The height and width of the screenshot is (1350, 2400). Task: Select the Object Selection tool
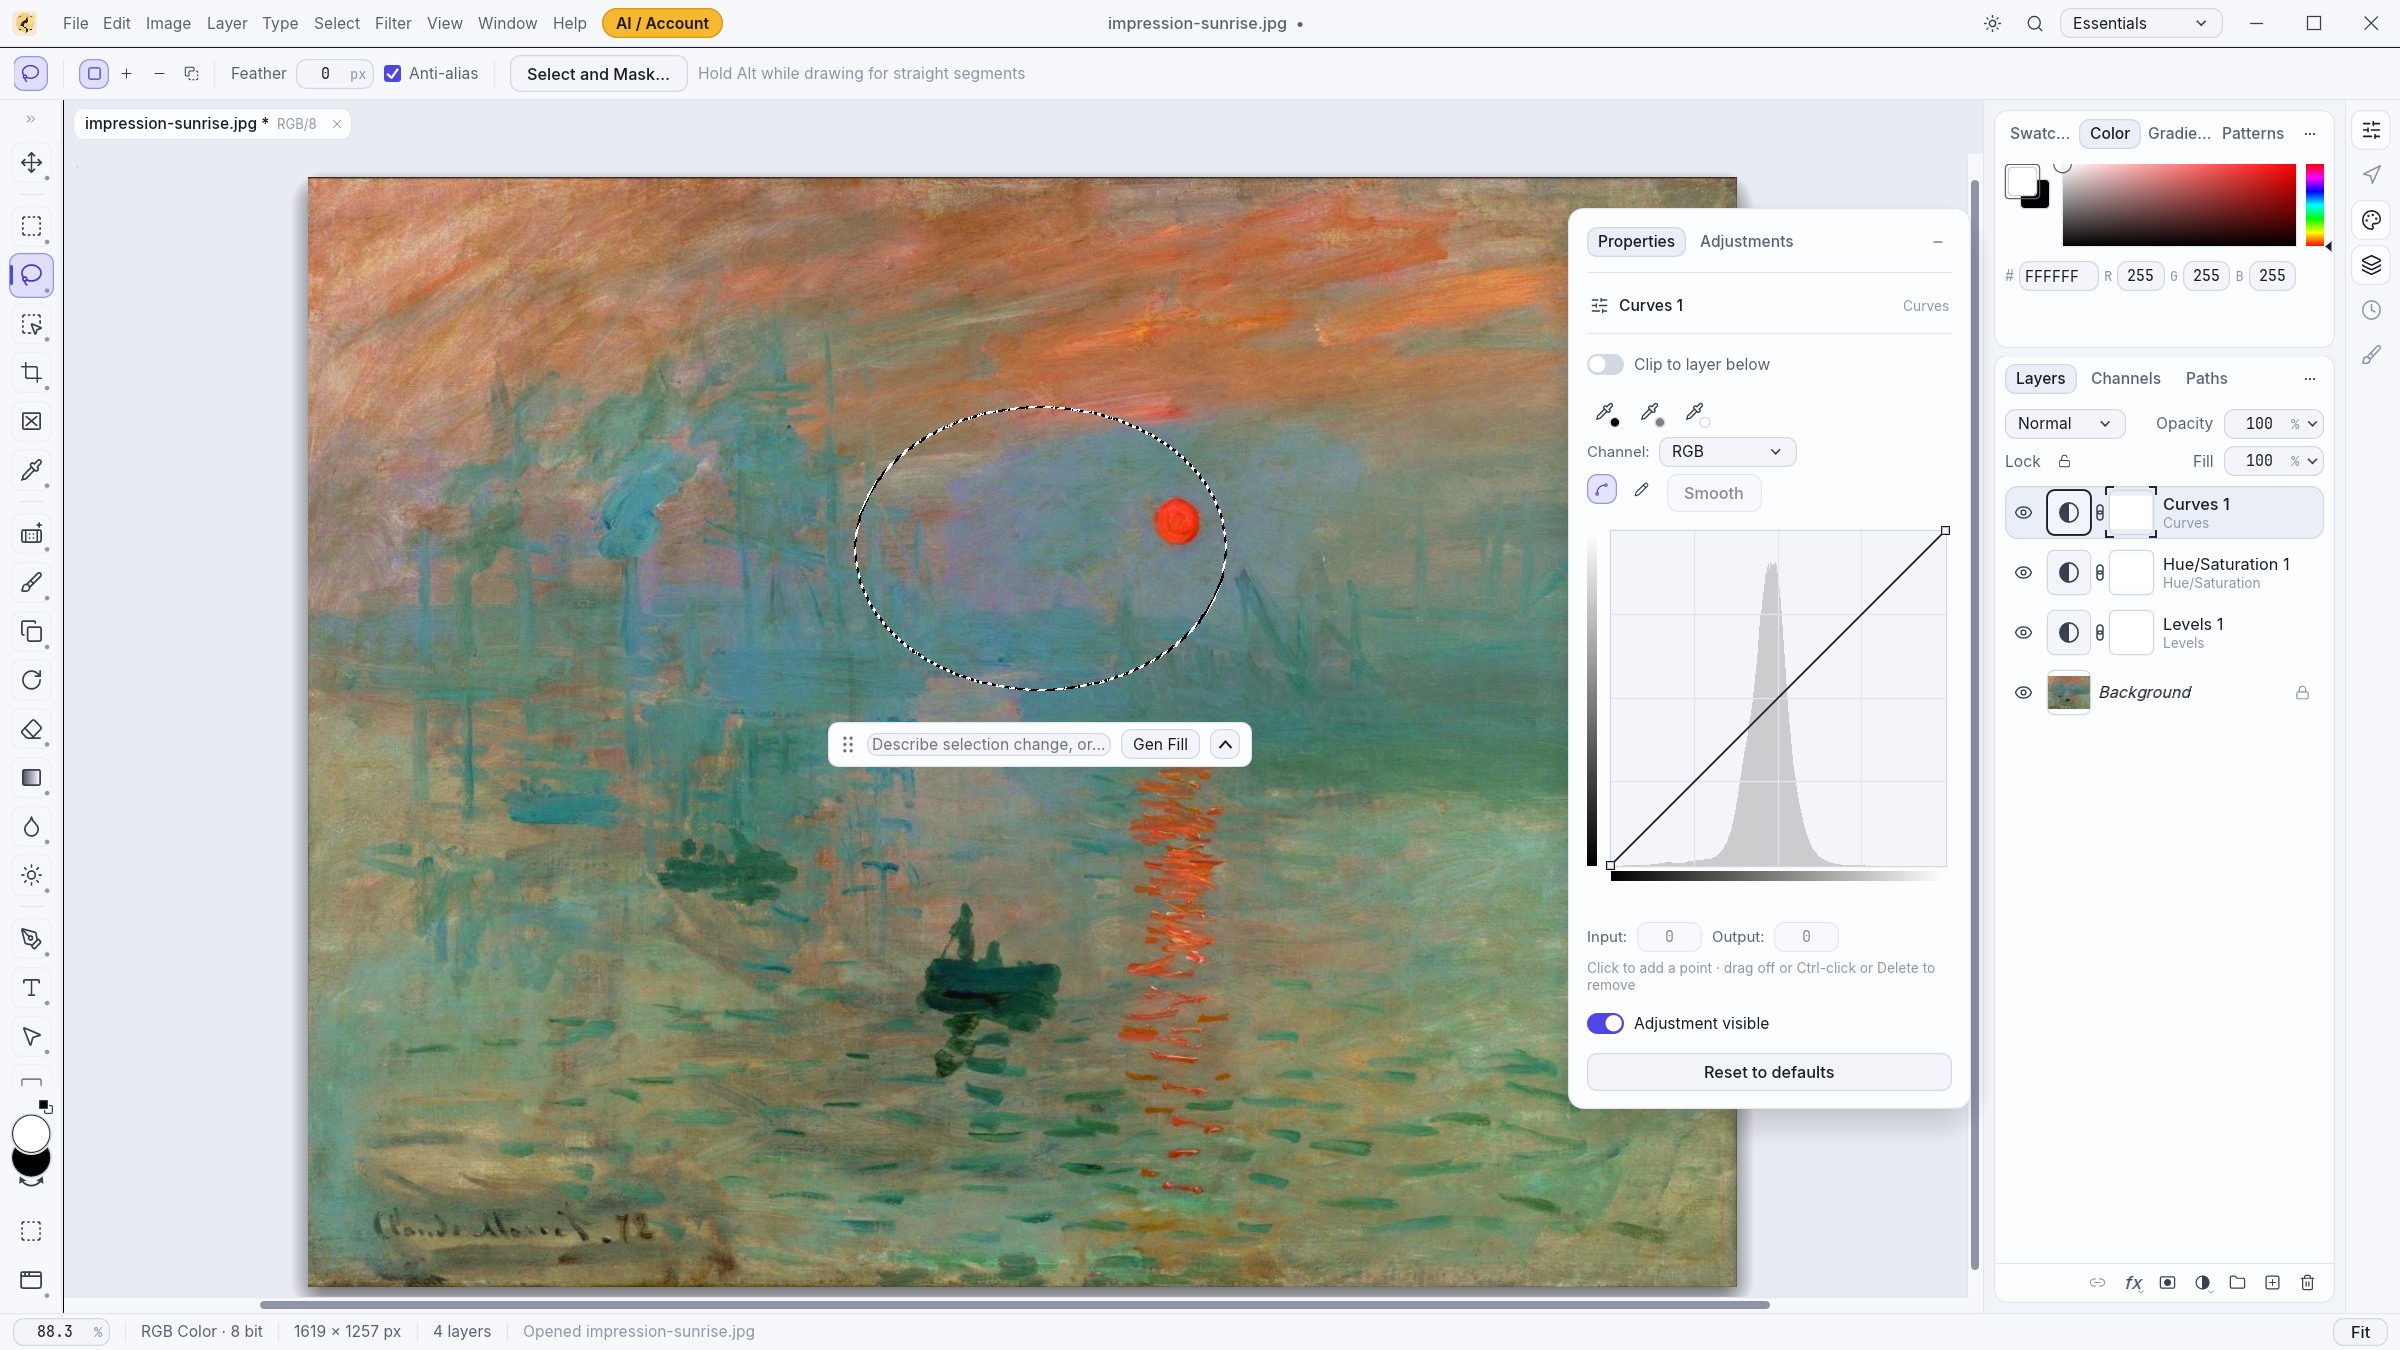click(x=31, y=324)
